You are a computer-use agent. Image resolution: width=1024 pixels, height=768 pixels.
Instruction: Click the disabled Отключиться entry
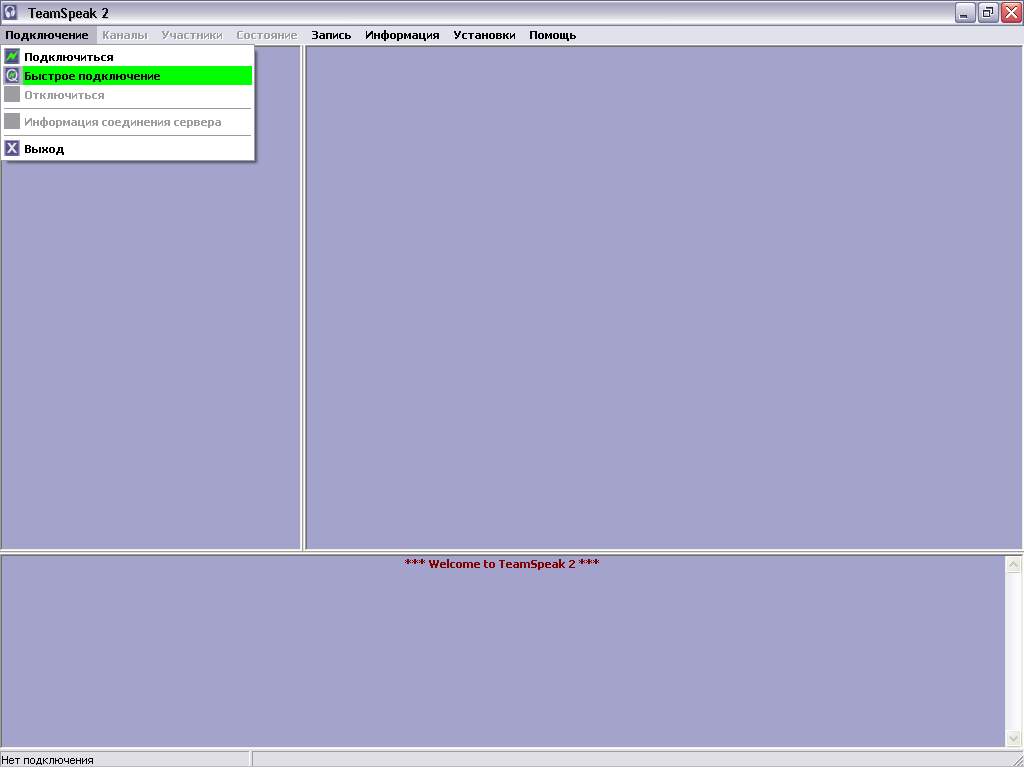tap(127, 95)
